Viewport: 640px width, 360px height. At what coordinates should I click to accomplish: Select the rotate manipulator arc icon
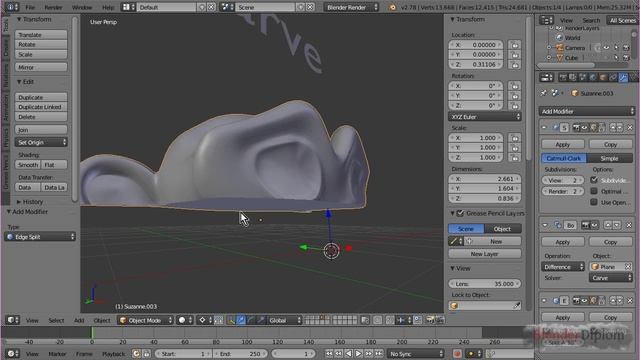point(251,320)
